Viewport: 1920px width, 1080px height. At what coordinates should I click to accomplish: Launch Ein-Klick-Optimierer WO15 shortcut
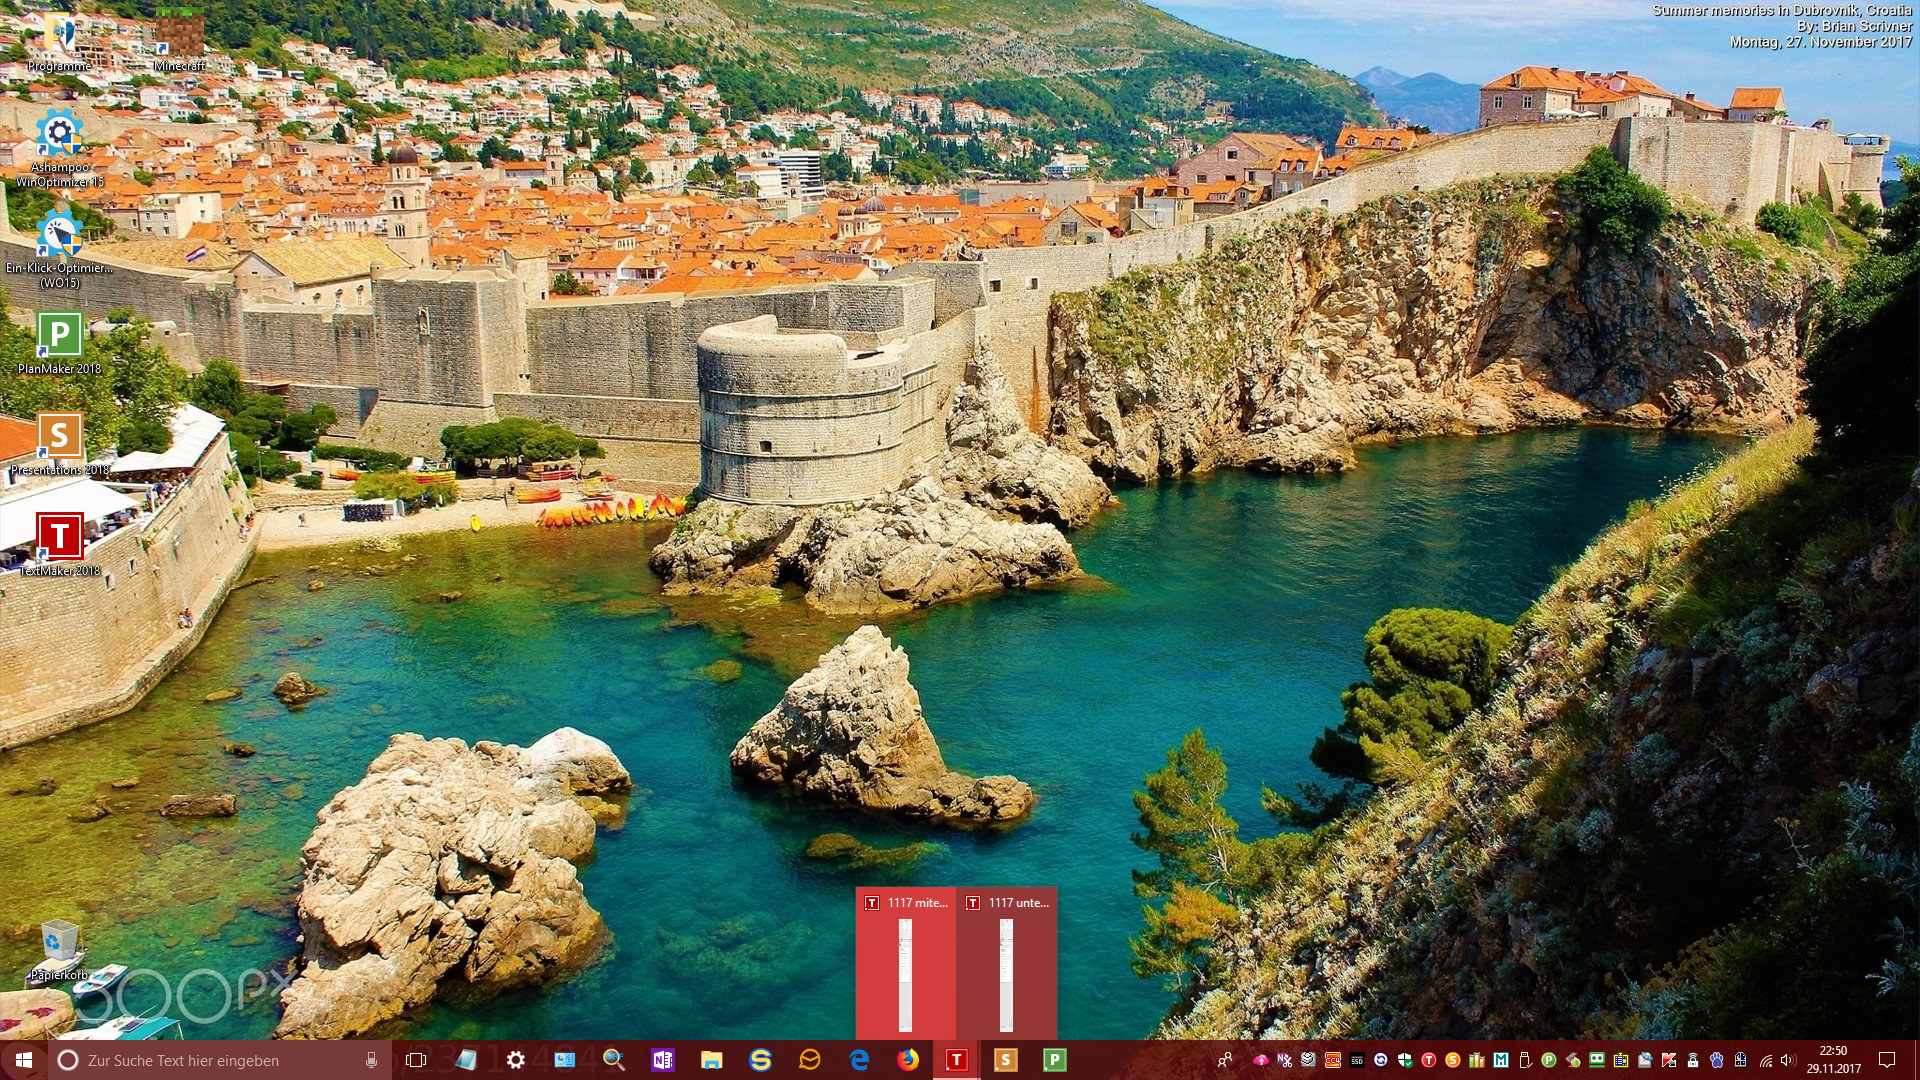(59, 234)
